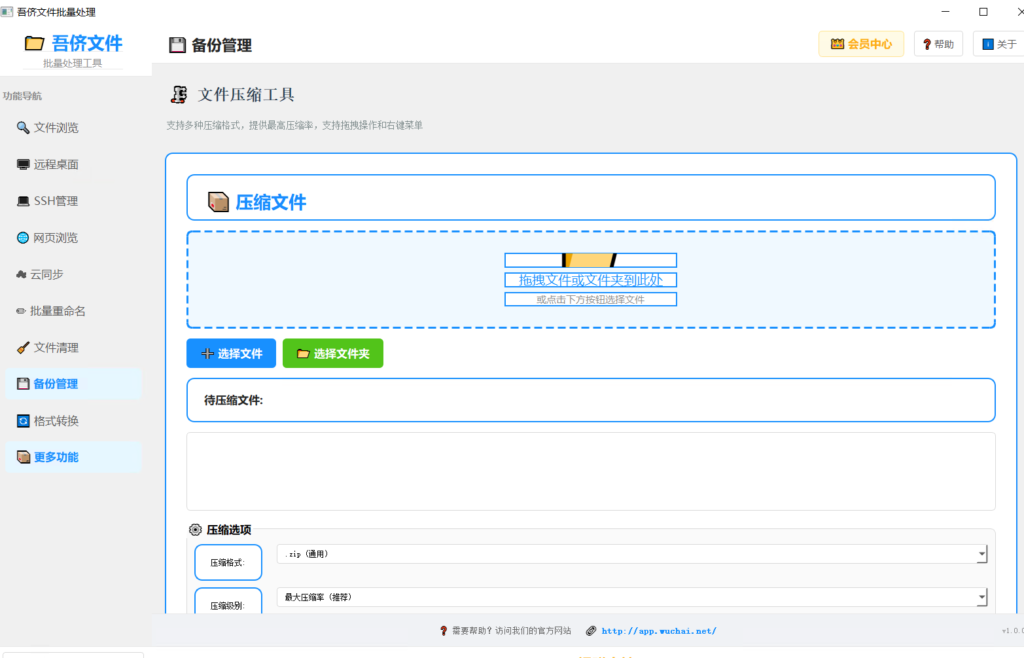Viewport: 1024px width, 658px height.
Task: Expand the 压缩格式 .zip dropdown
Action: pyautogui.click(x=632, y=554)
